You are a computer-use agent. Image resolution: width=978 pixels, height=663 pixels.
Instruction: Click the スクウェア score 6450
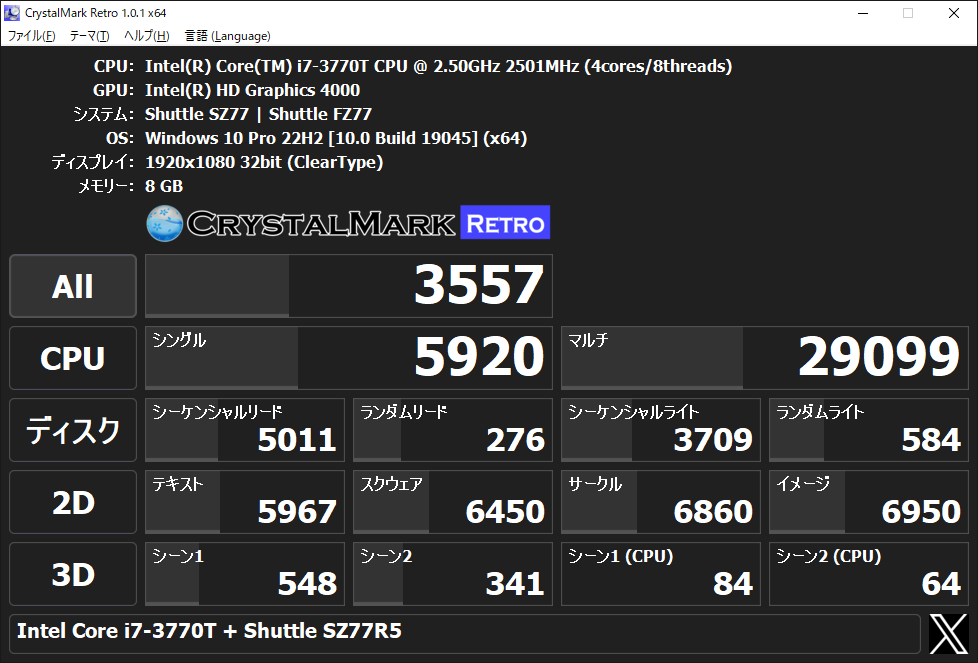coord(453,502)
